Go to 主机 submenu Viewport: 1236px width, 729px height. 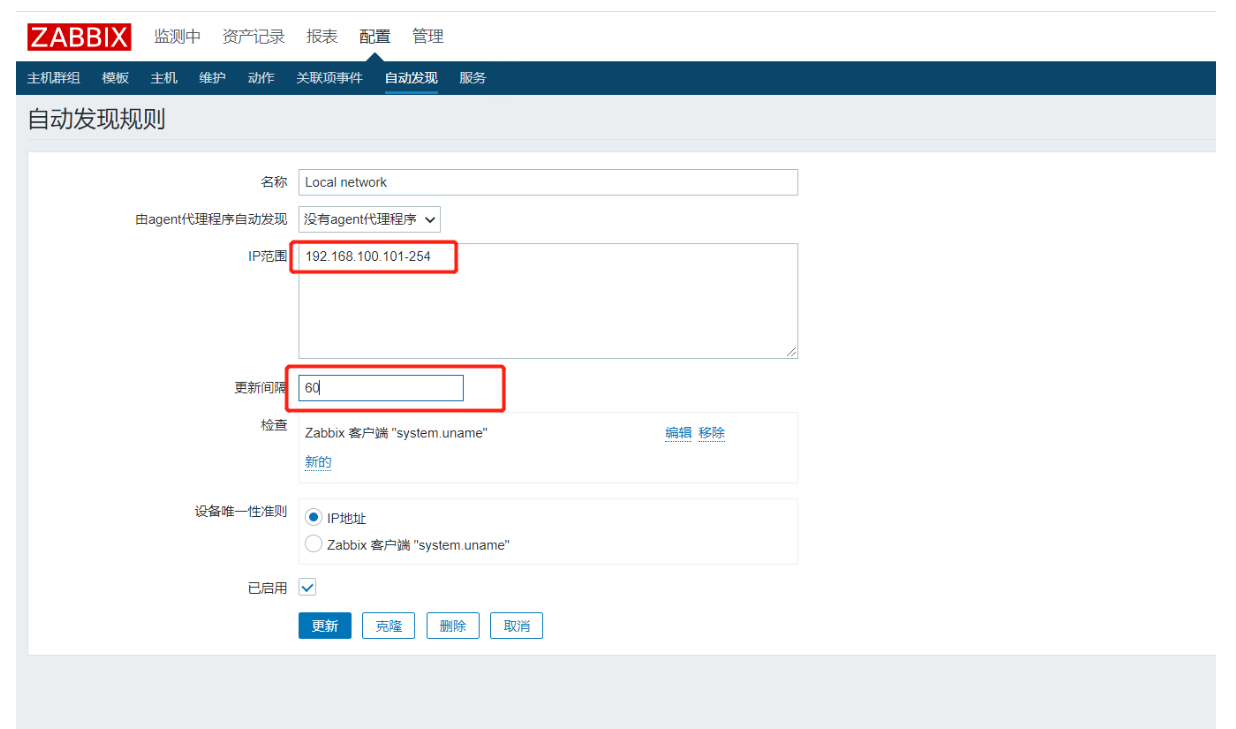164,78
